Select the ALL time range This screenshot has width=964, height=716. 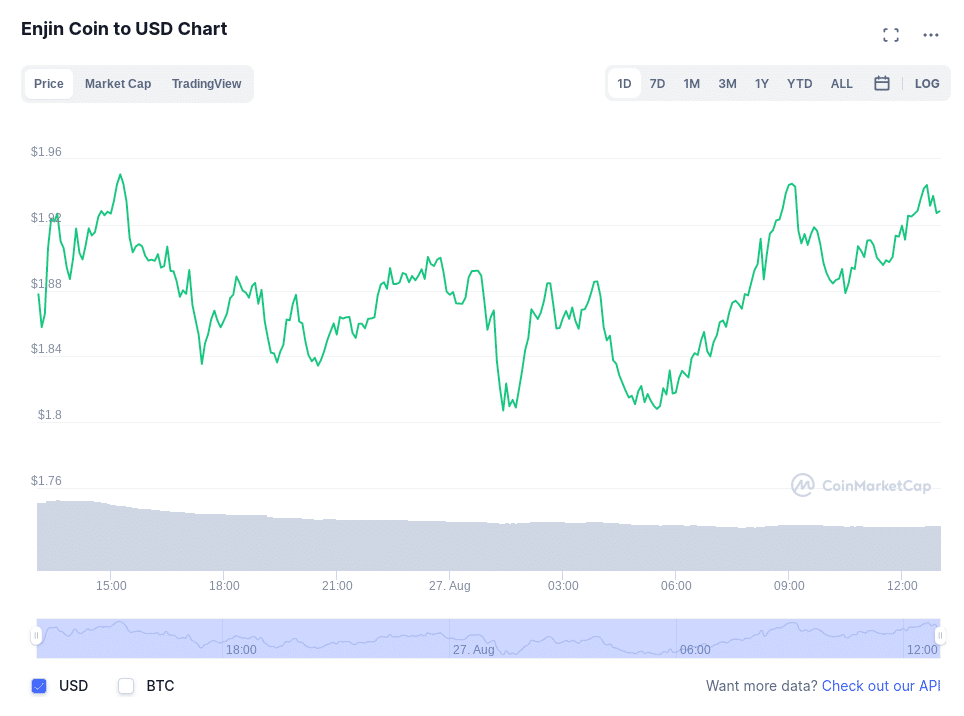(842, 84)
